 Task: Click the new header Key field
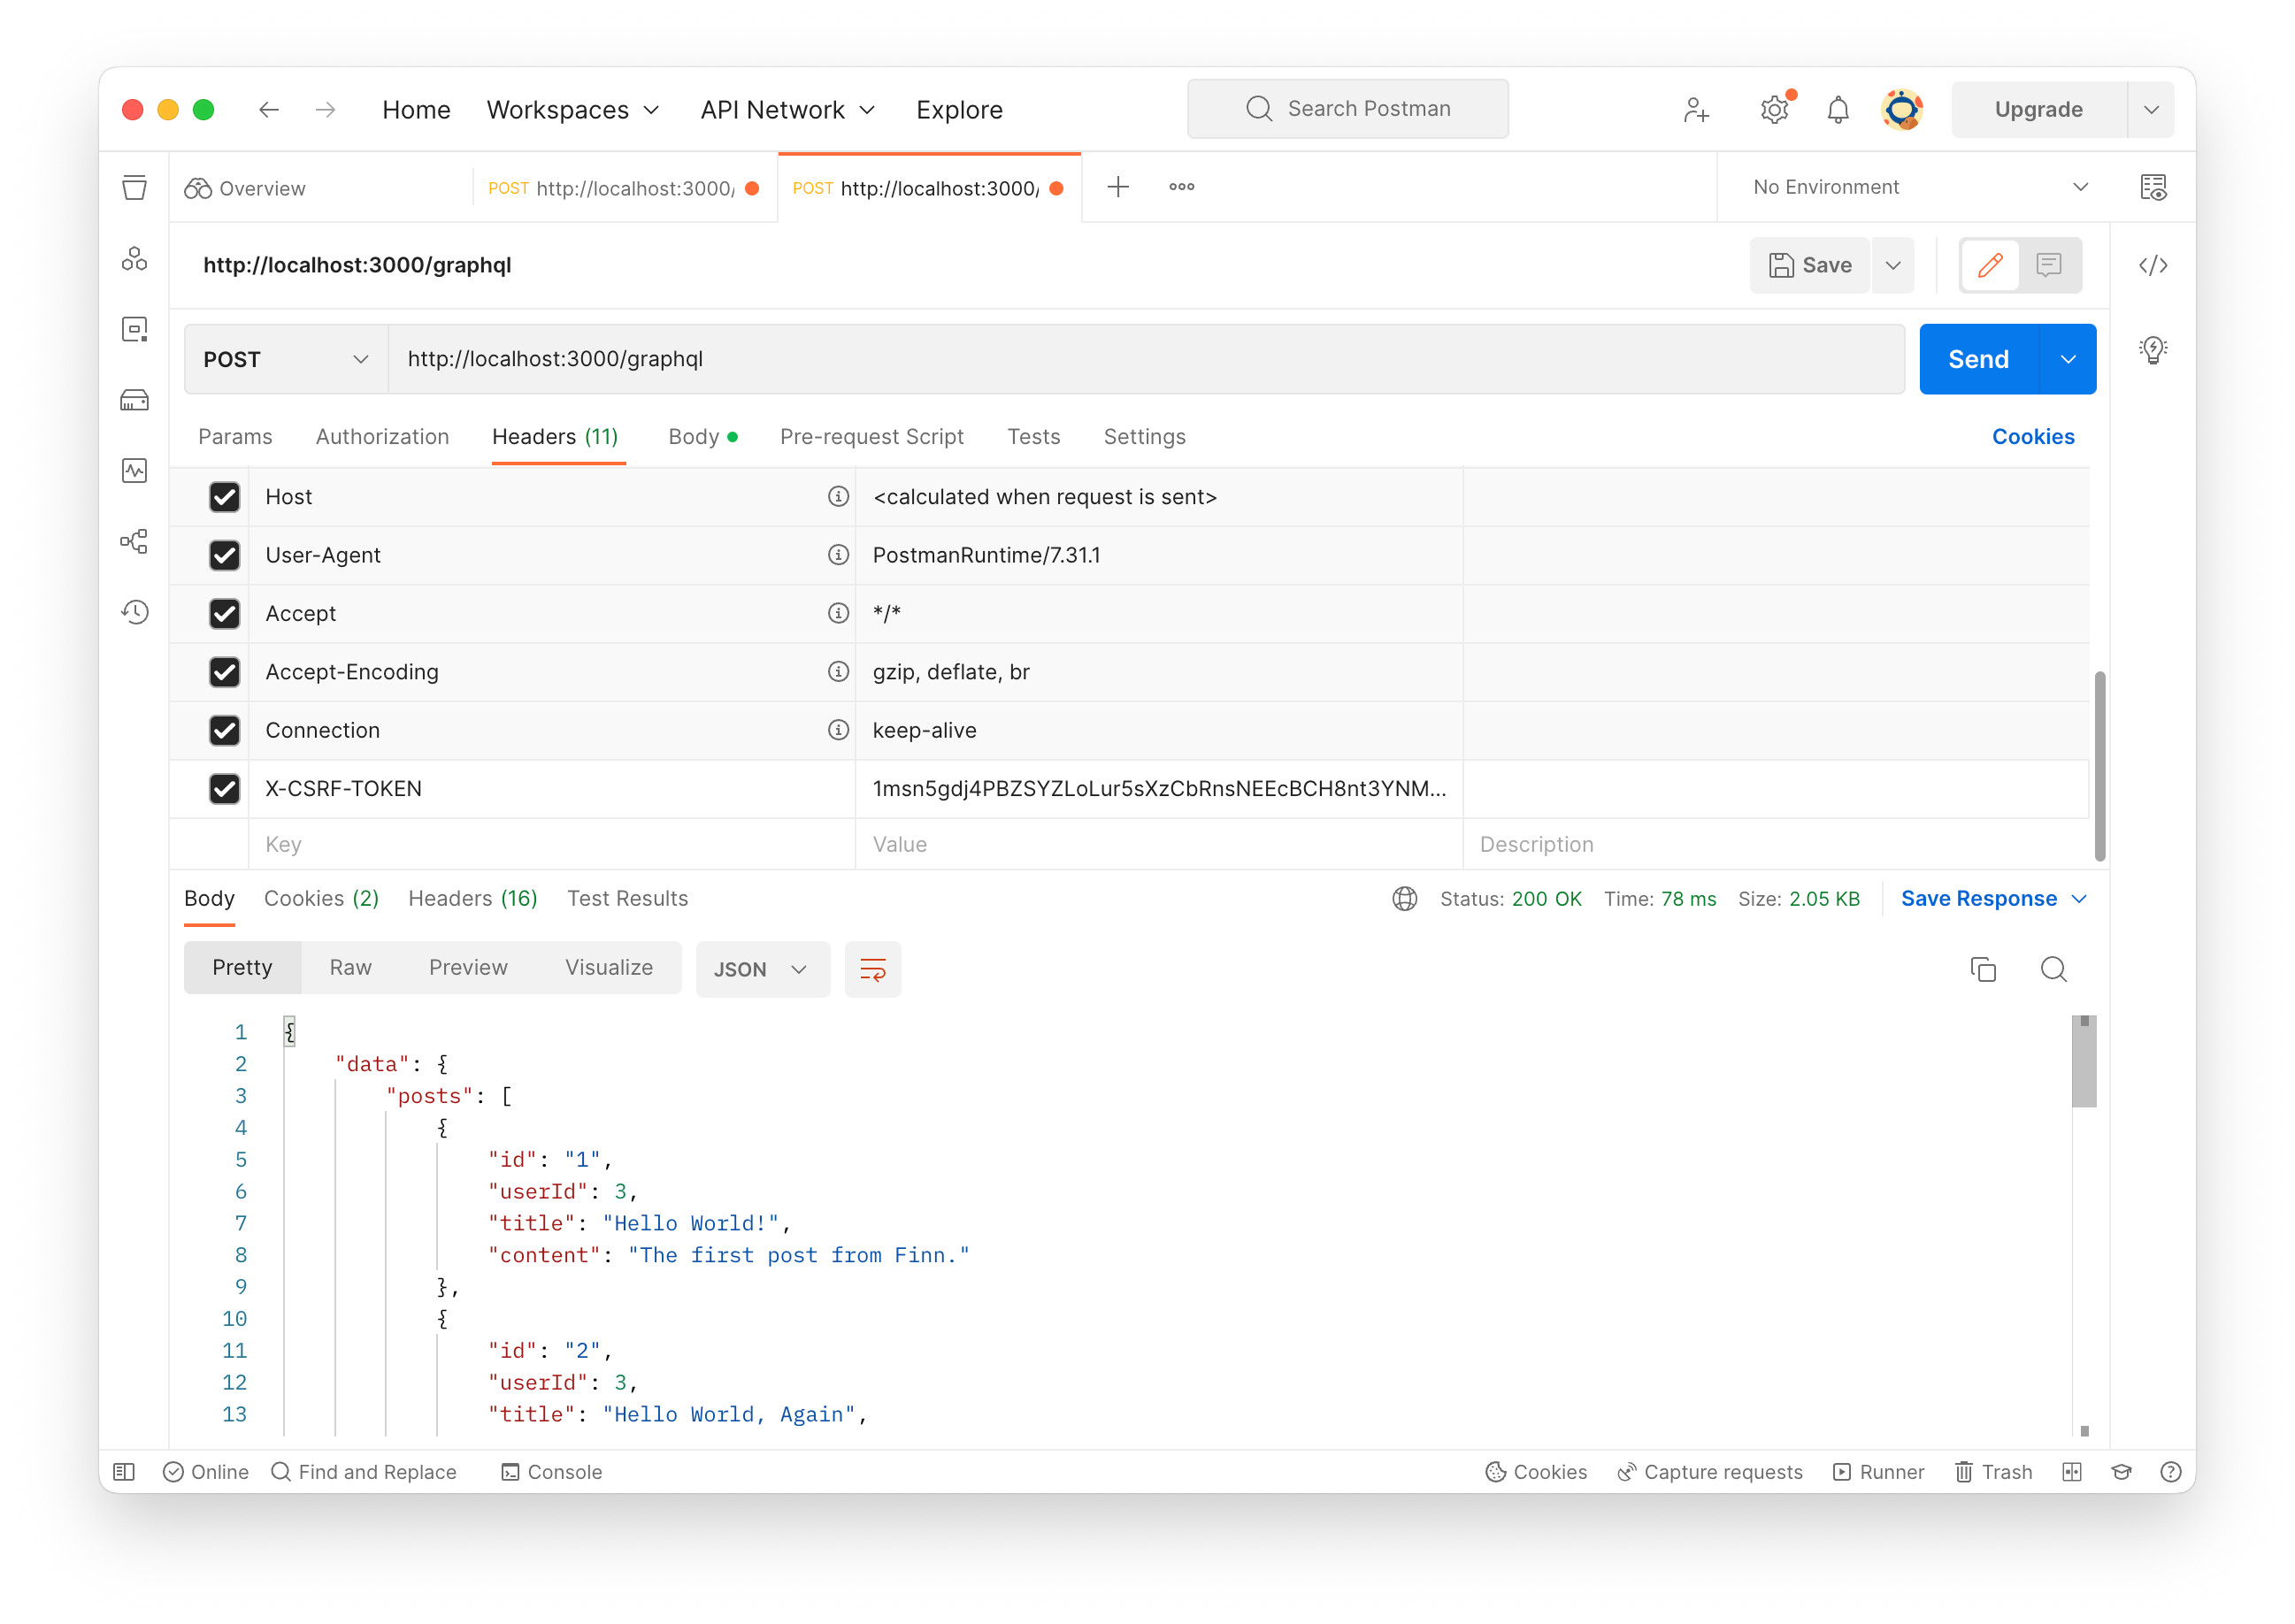[x=551, y=844]
